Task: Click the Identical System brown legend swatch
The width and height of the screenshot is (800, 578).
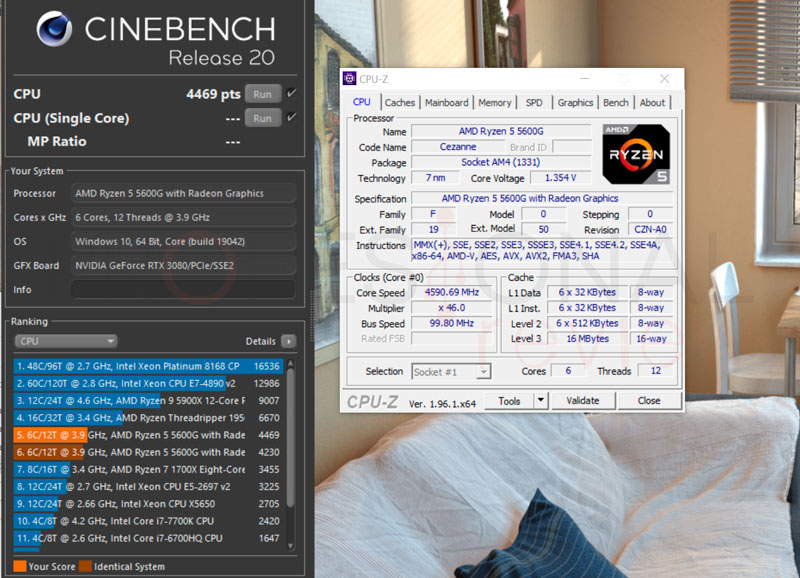Action: (85, 566)
